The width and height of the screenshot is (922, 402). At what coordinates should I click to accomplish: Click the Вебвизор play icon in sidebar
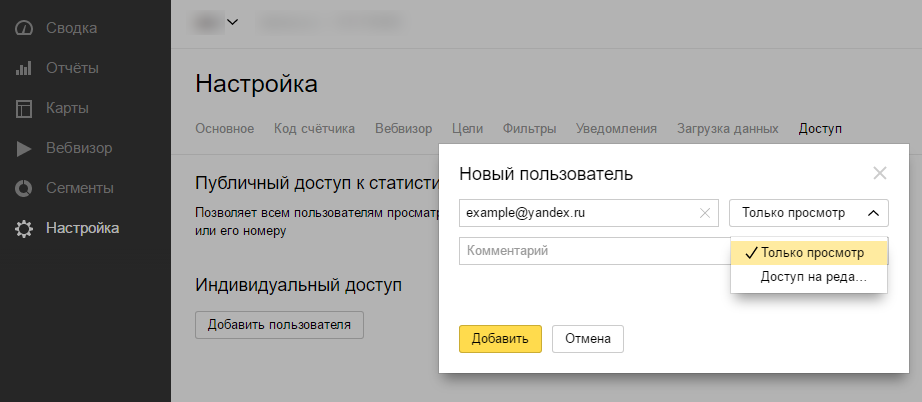click(25, 148)
